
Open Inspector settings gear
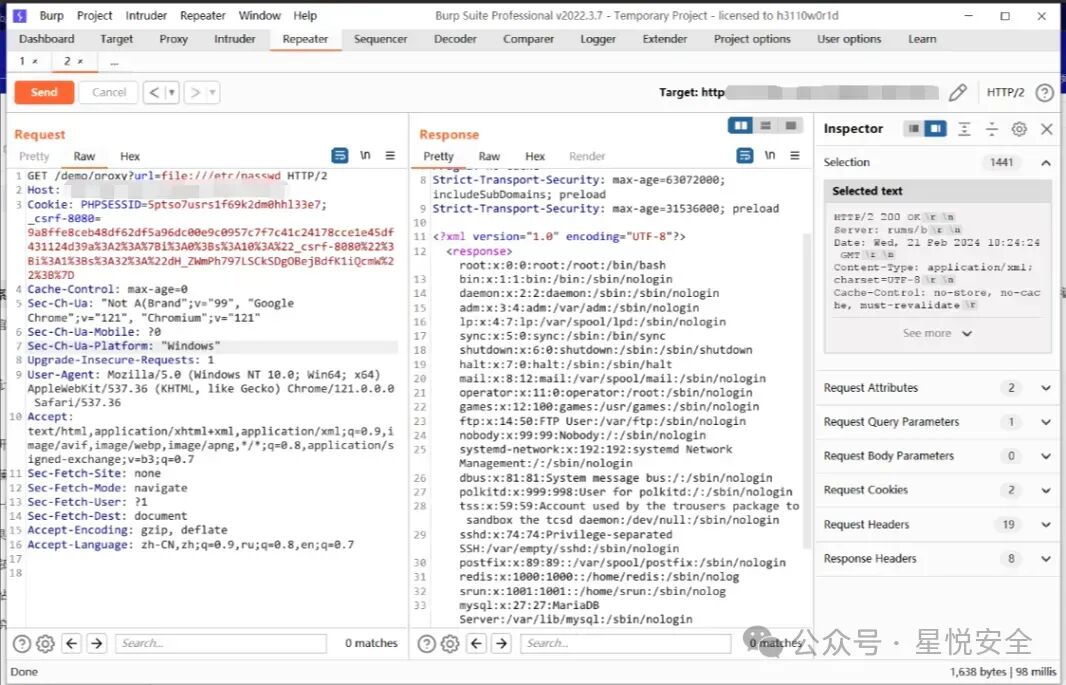(x=1018, y=128)
